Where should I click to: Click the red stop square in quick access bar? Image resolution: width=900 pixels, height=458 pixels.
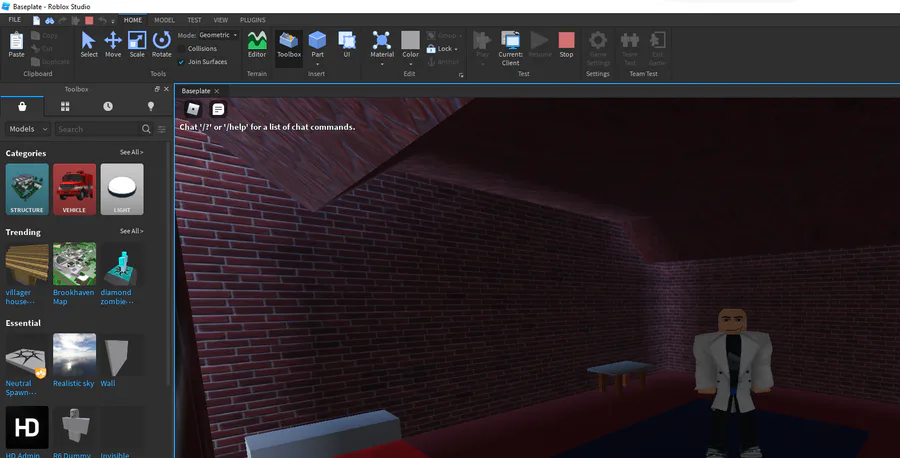pyautogui.click(x=89, y=20)
